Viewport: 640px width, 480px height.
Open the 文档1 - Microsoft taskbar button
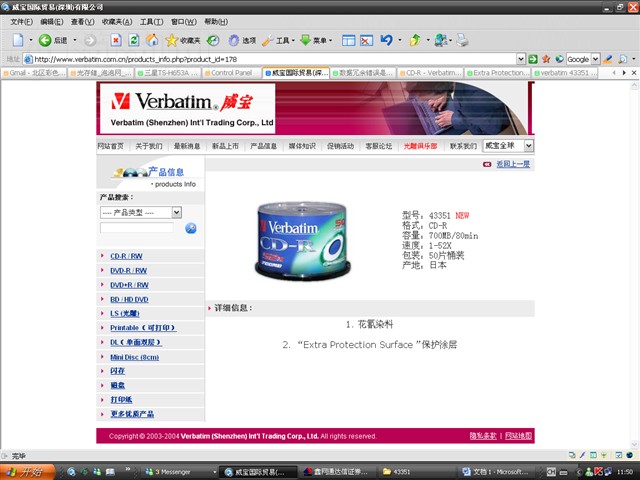[496, 472]
